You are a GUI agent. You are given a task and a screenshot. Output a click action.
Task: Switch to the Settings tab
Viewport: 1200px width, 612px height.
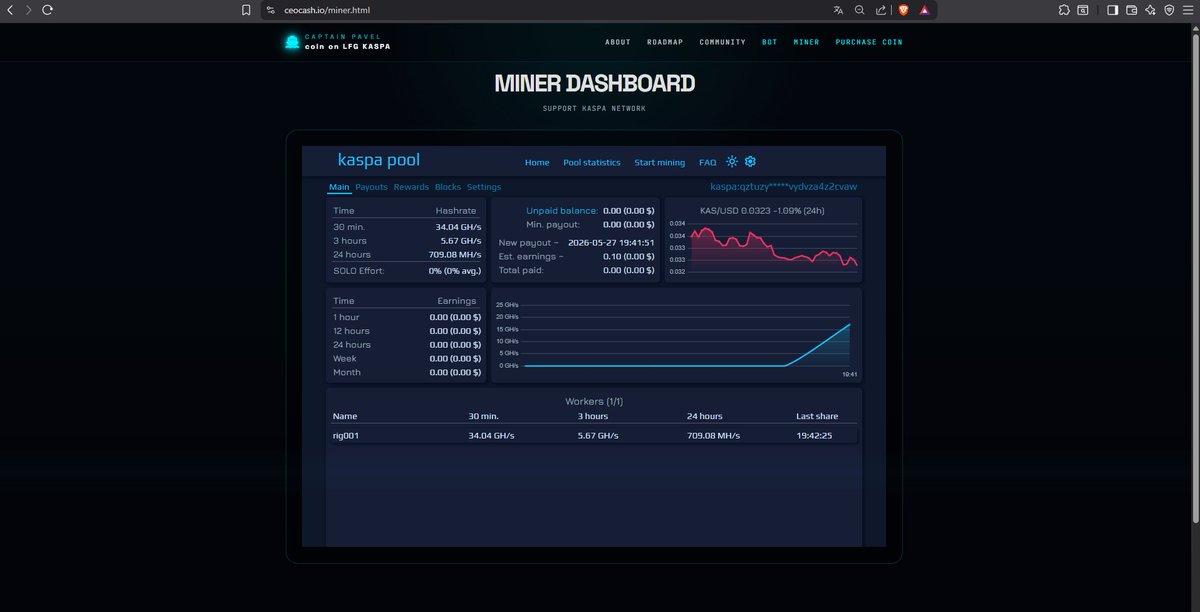point(484,187)
